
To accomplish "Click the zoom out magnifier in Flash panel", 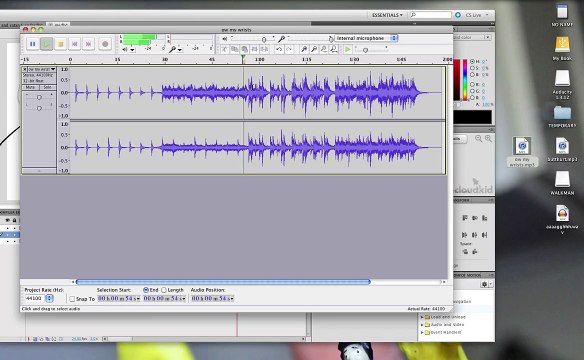I will pos(479,139).
